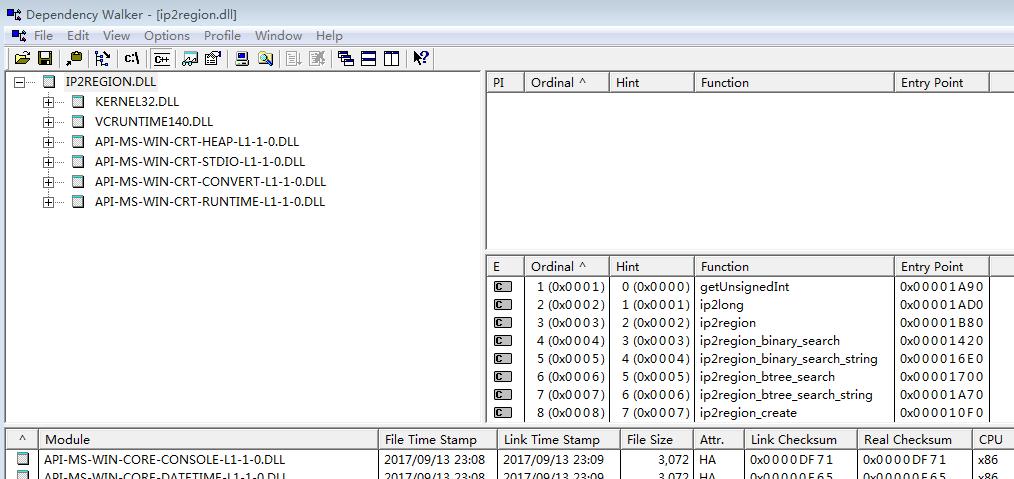Expand the API-MS-WIN-CRT-CONVERT-L1-1-0.DLL node
This screenshot has height=479, width=1014.
[48, 182]
